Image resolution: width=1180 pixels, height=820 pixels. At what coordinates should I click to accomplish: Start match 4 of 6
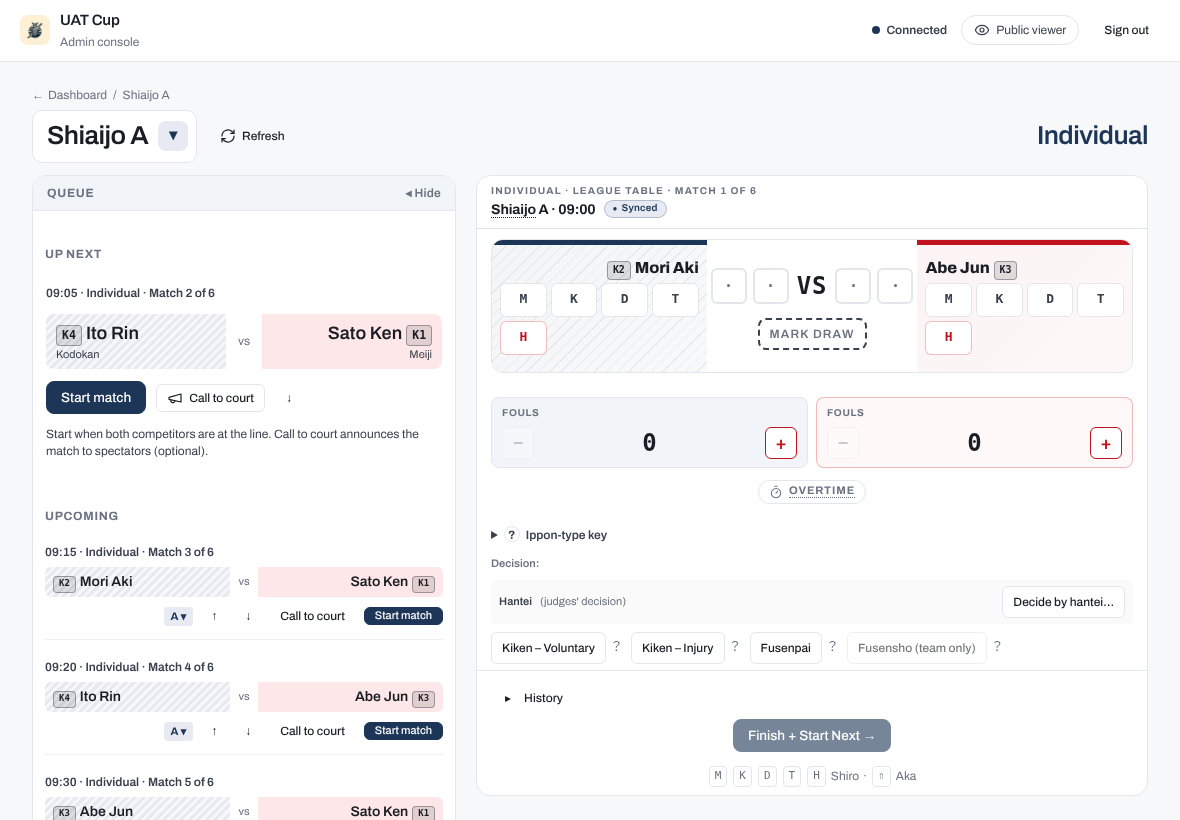coord(403,730)
